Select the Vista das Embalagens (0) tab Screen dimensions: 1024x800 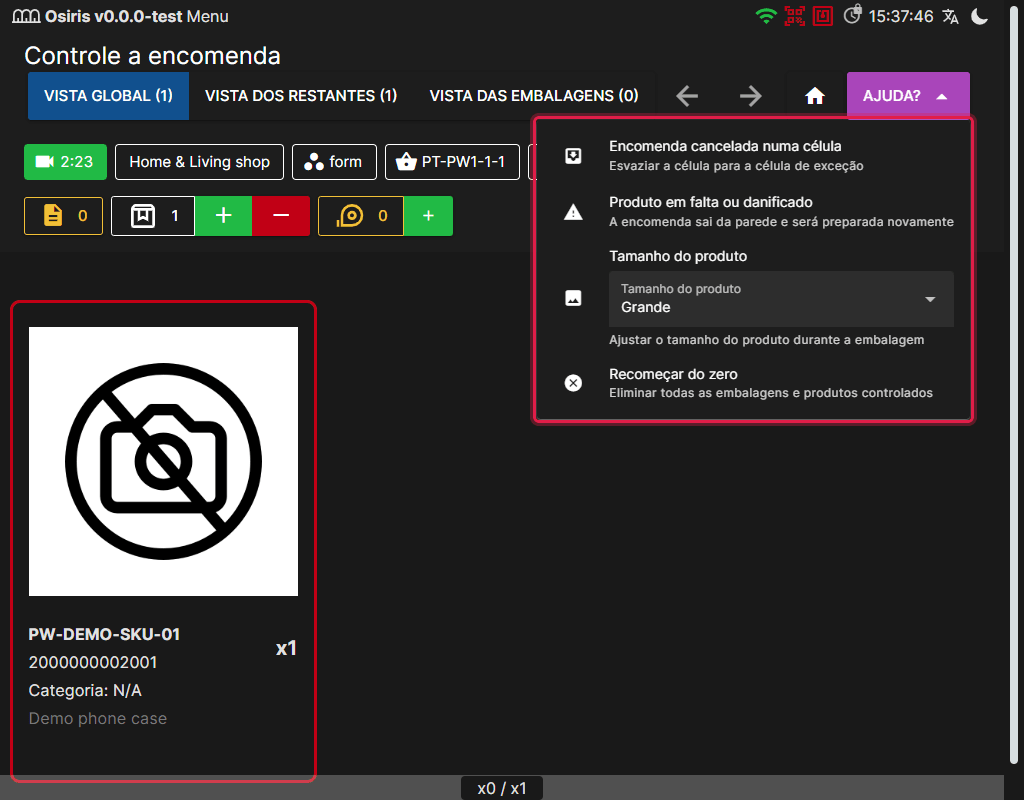534,96
